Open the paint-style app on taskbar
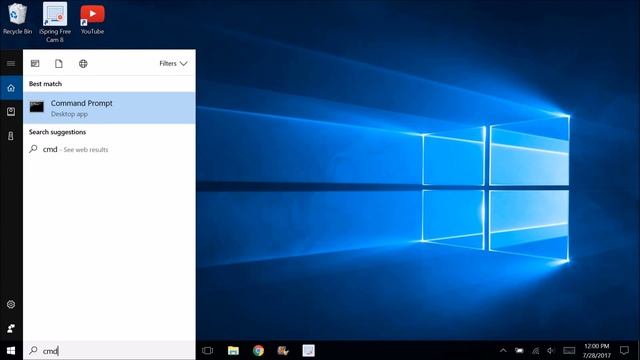 click(283, 350)
